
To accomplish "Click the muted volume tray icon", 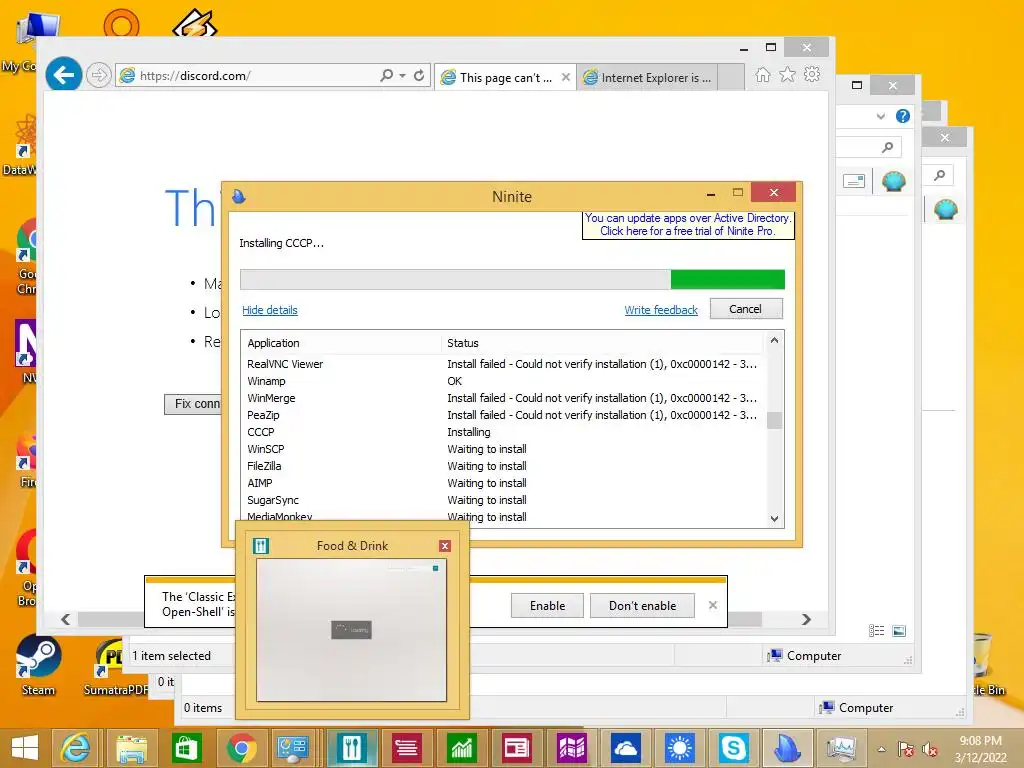I will coord(930,750).
